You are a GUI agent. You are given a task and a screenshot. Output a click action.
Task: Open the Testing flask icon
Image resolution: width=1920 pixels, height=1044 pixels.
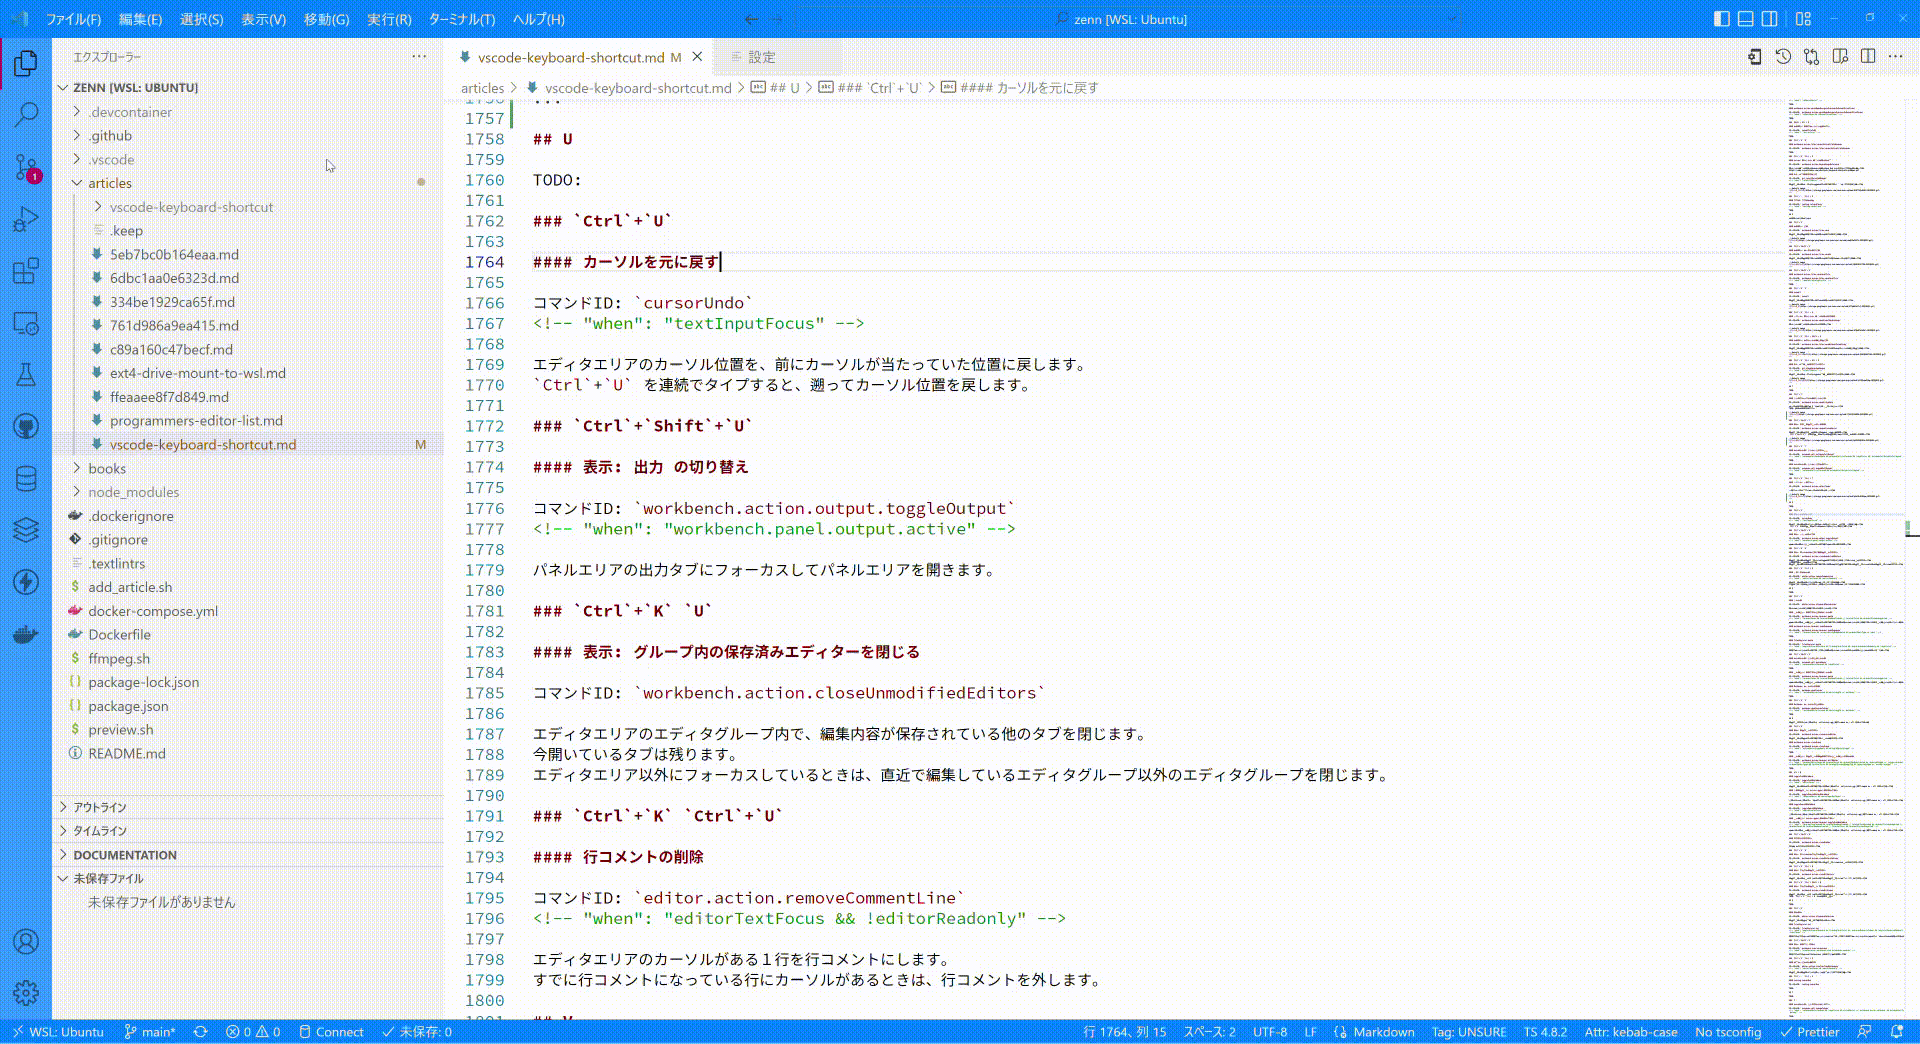(x=26, y=375)
